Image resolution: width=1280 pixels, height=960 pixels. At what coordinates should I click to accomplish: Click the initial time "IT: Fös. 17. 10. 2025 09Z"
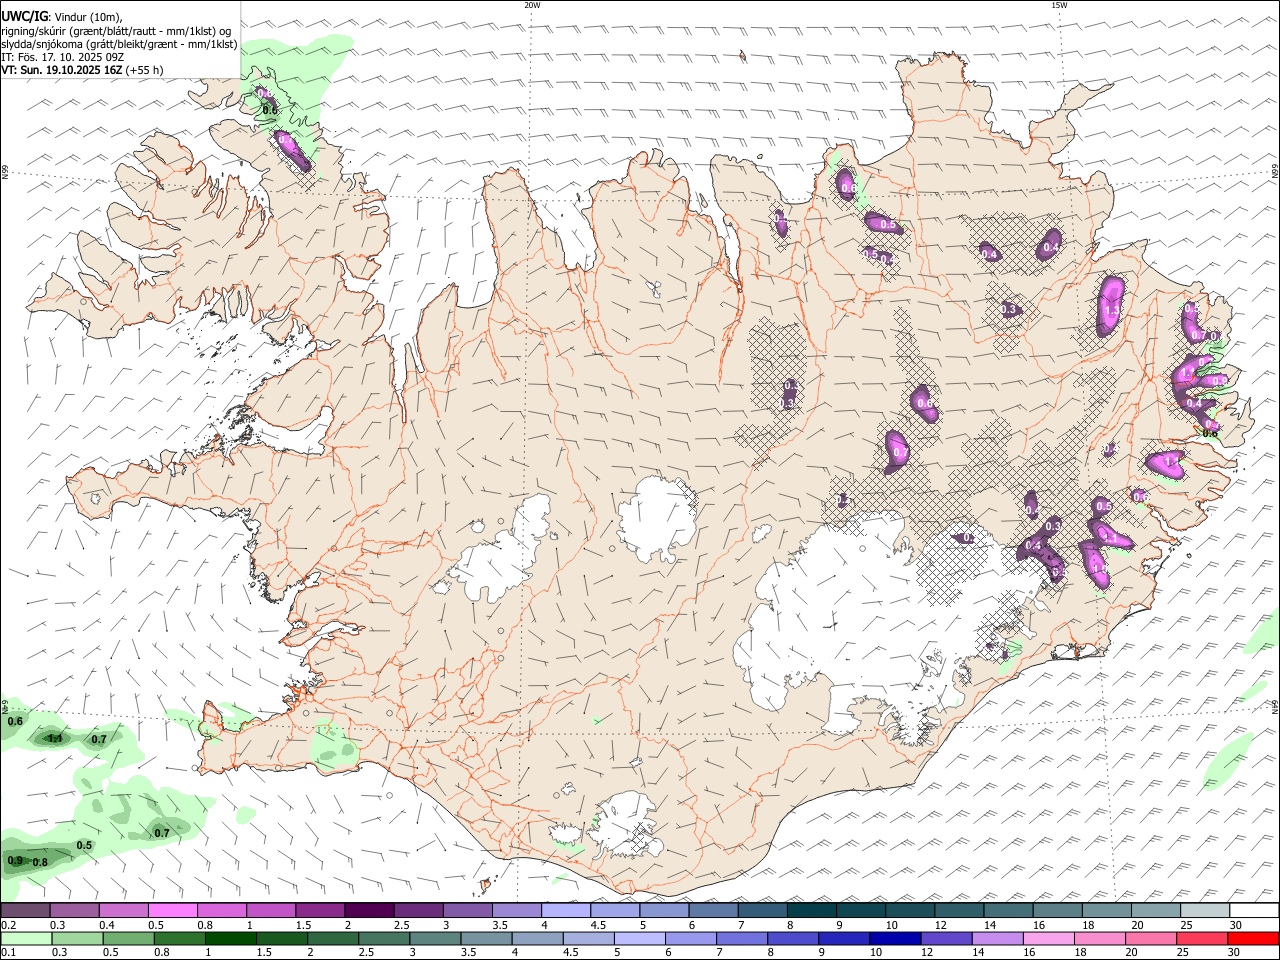point(63,57)
